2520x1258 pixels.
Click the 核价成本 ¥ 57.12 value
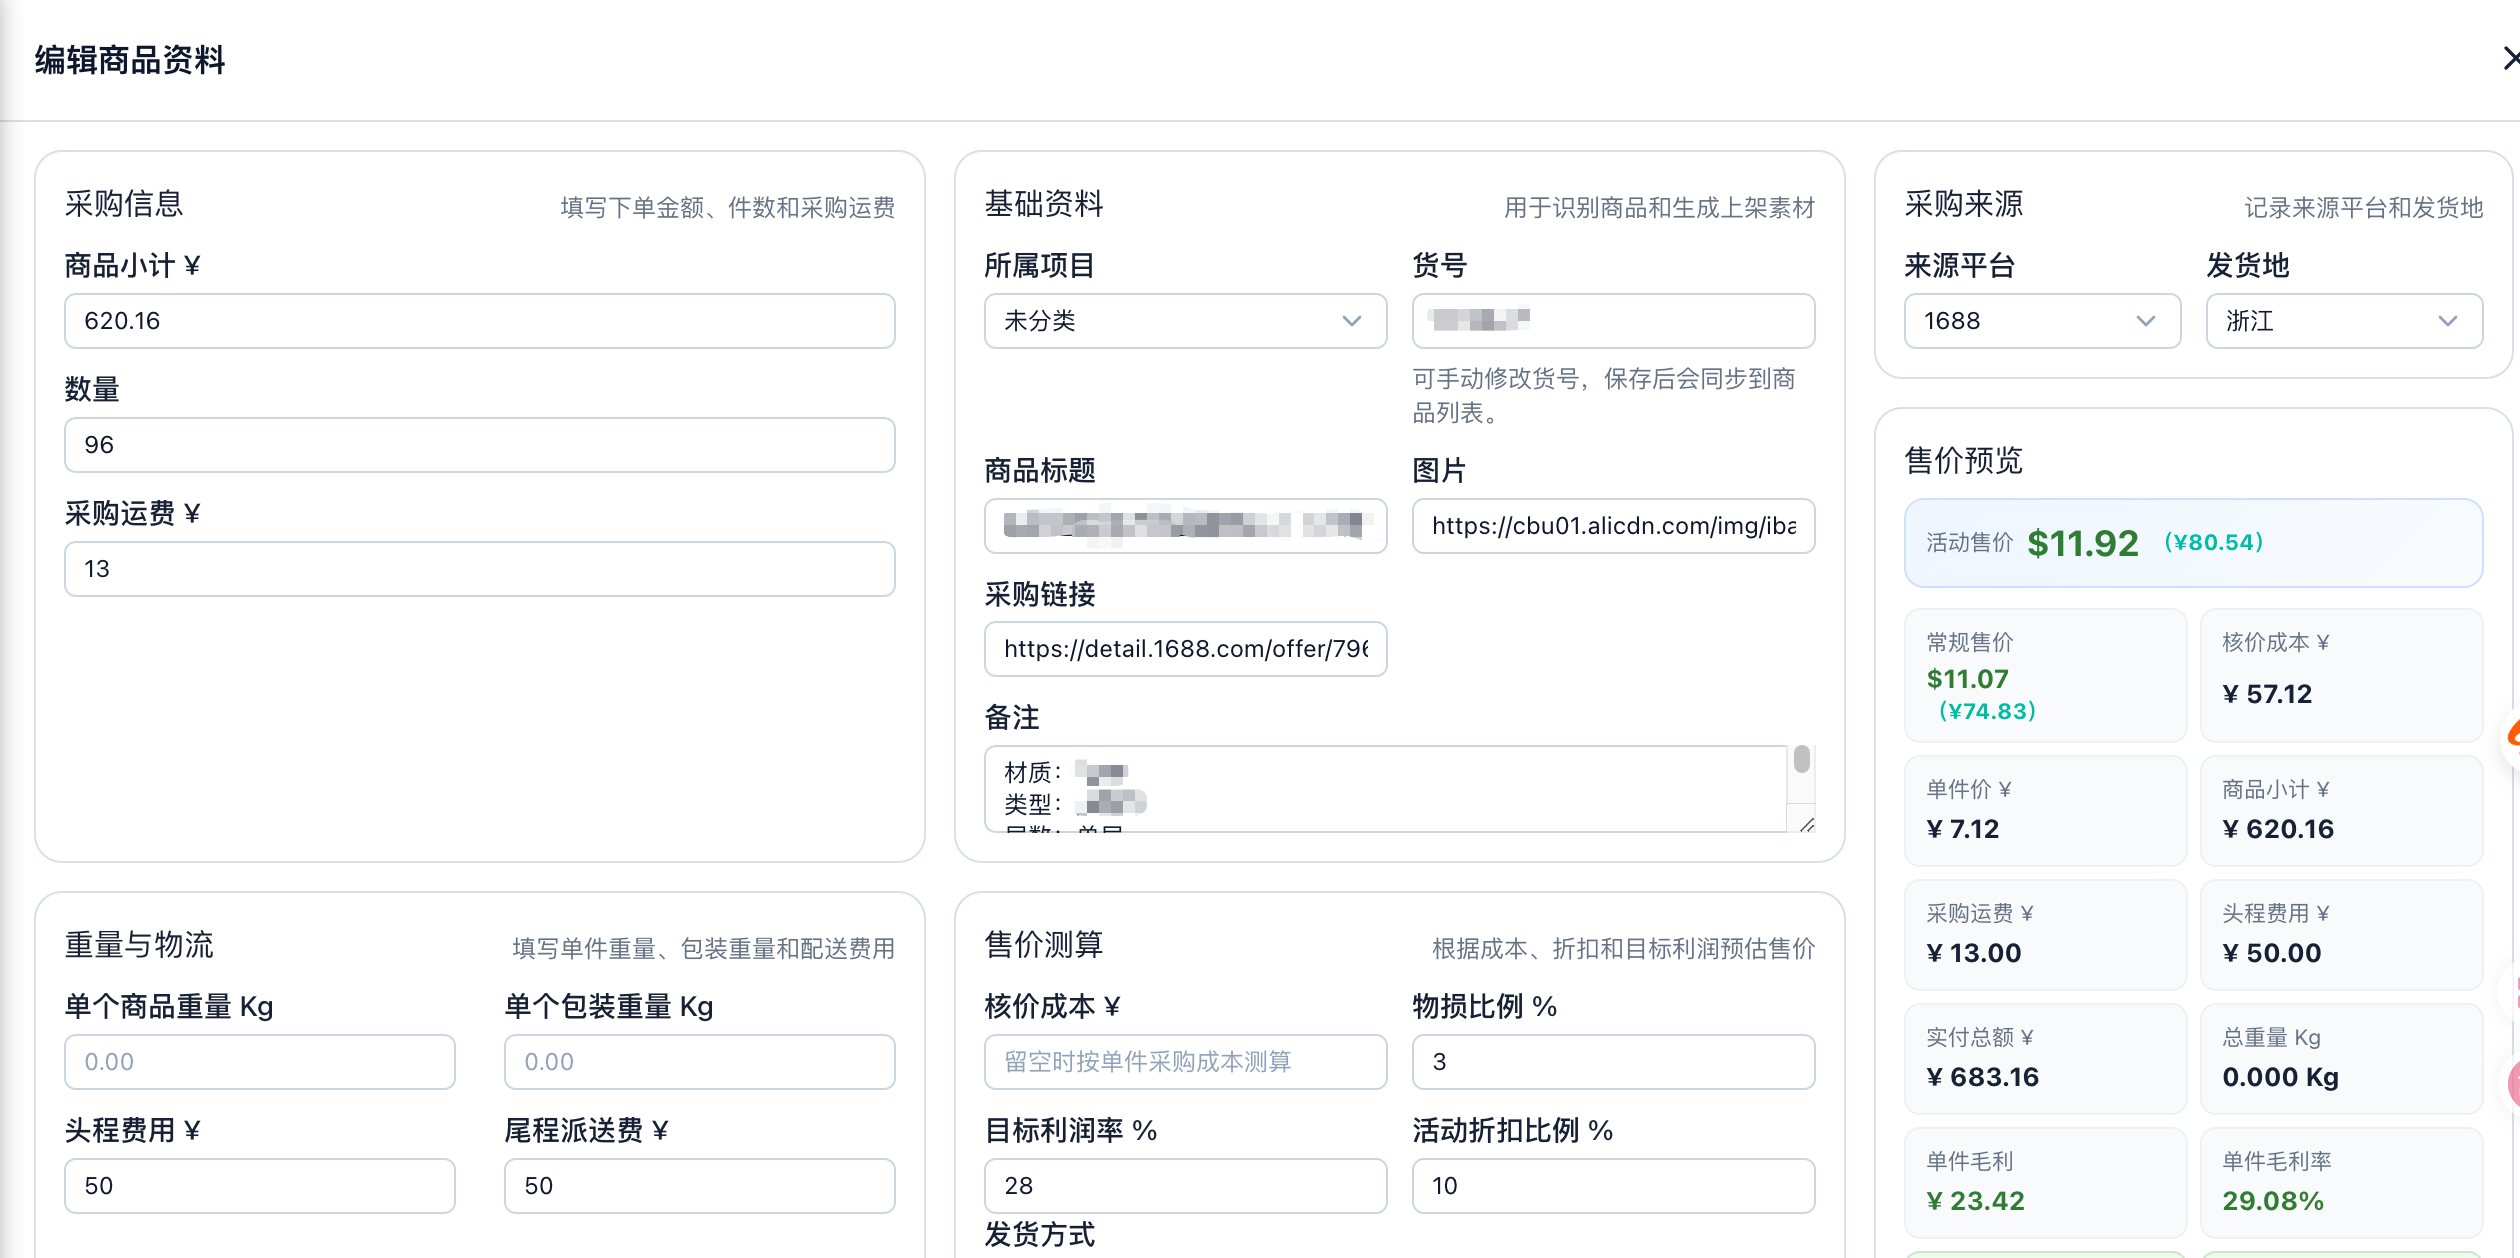point(2267,694)
